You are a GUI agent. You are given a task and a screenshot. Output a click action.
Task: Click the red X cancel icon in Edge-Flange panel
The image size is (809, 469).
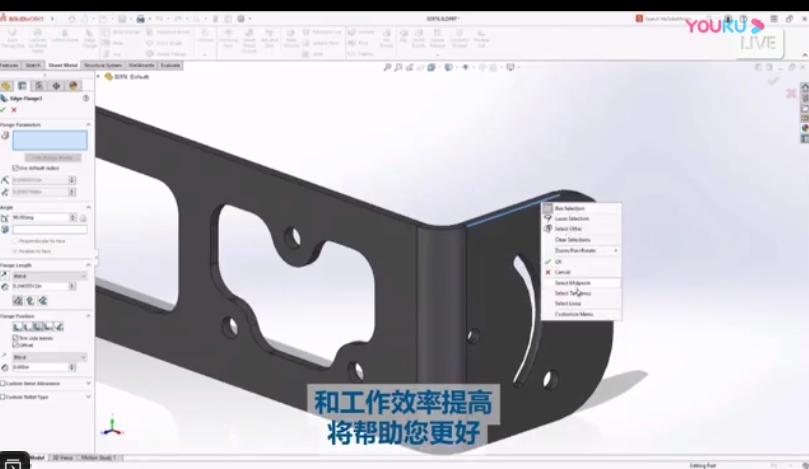point(14,110)
